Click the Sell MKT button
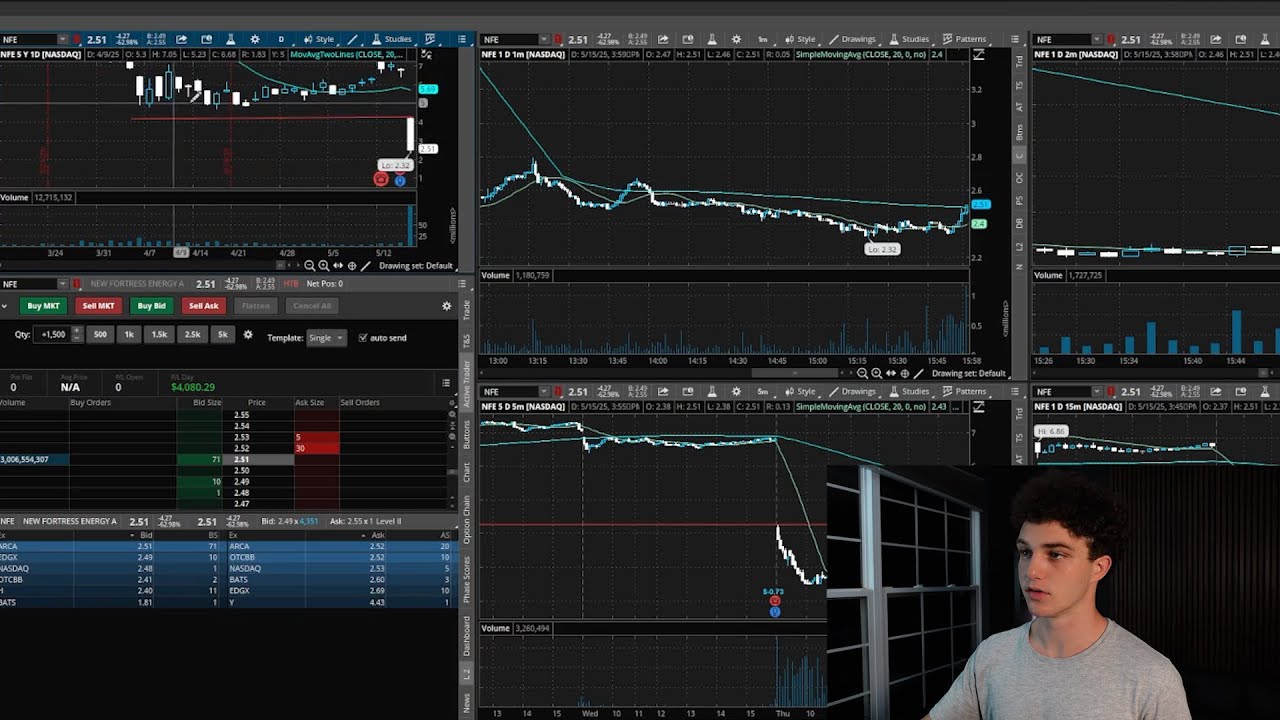The height and width of the screenshot is (720, 1280). (x=98, y=306)
